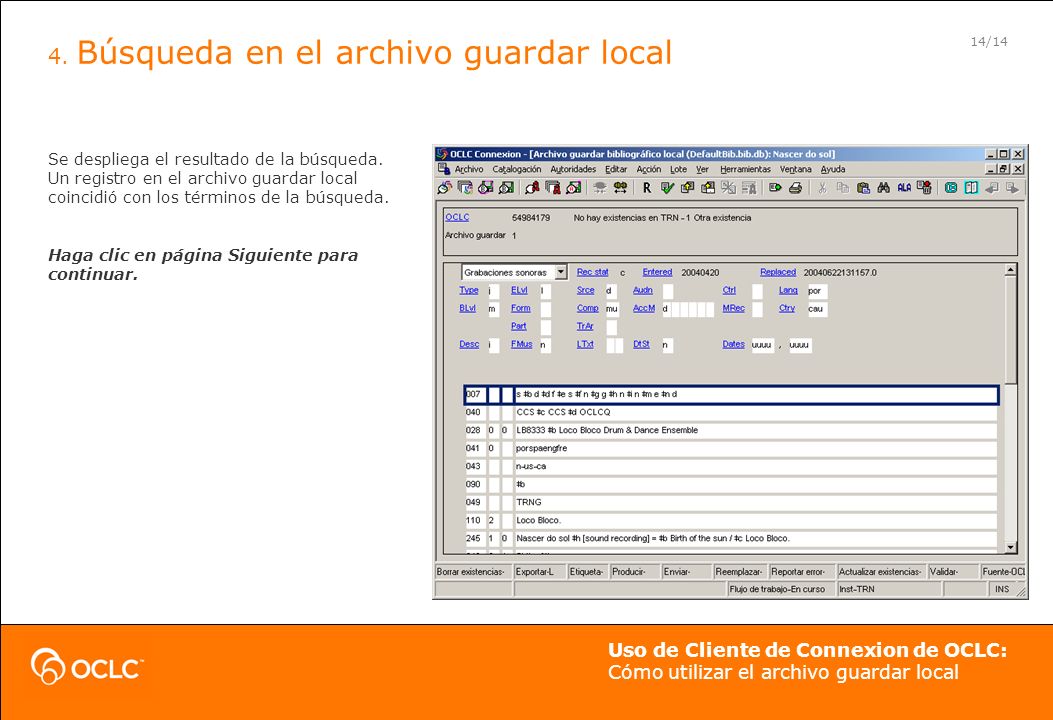Click the gray forward arrow toolbar icon
The image size is (1053, 720).
1013,188
